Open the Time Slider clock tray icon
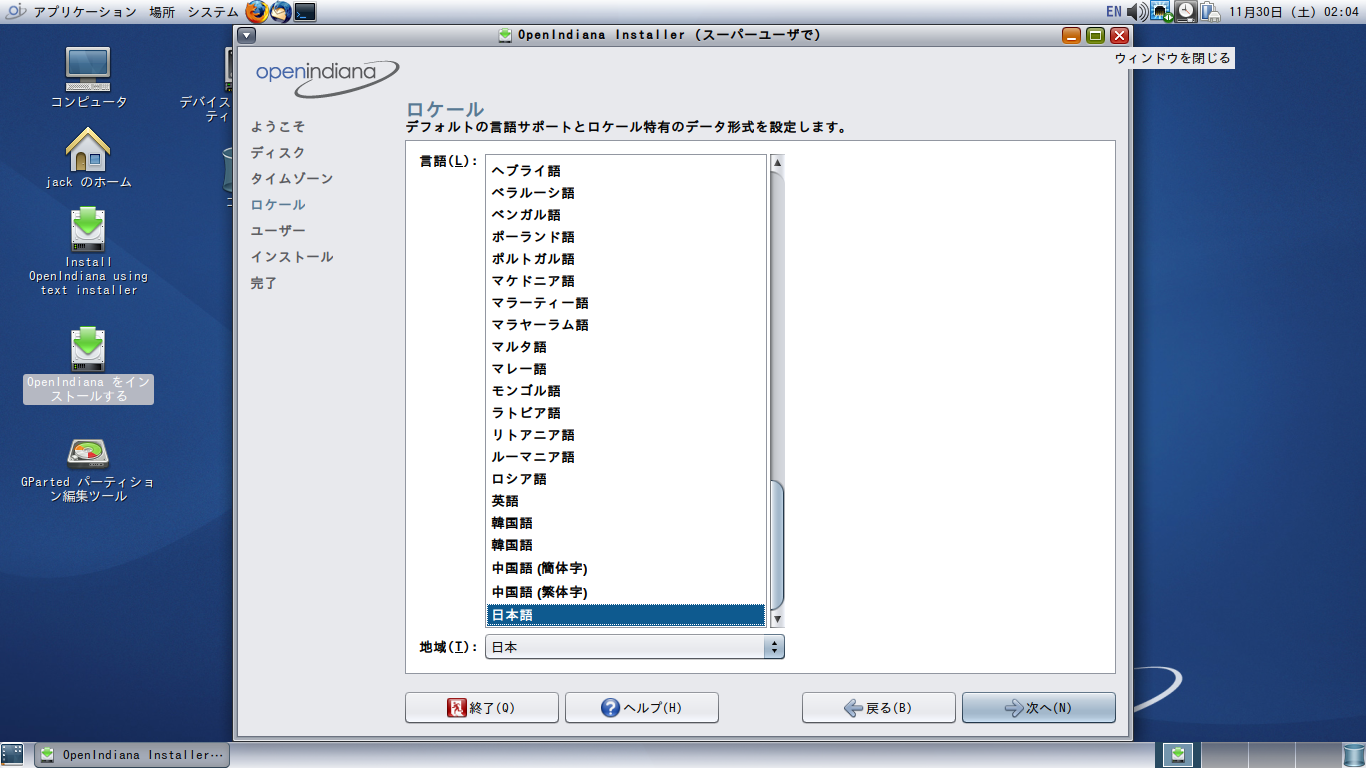1366x768 pixels. point(1185,12)
